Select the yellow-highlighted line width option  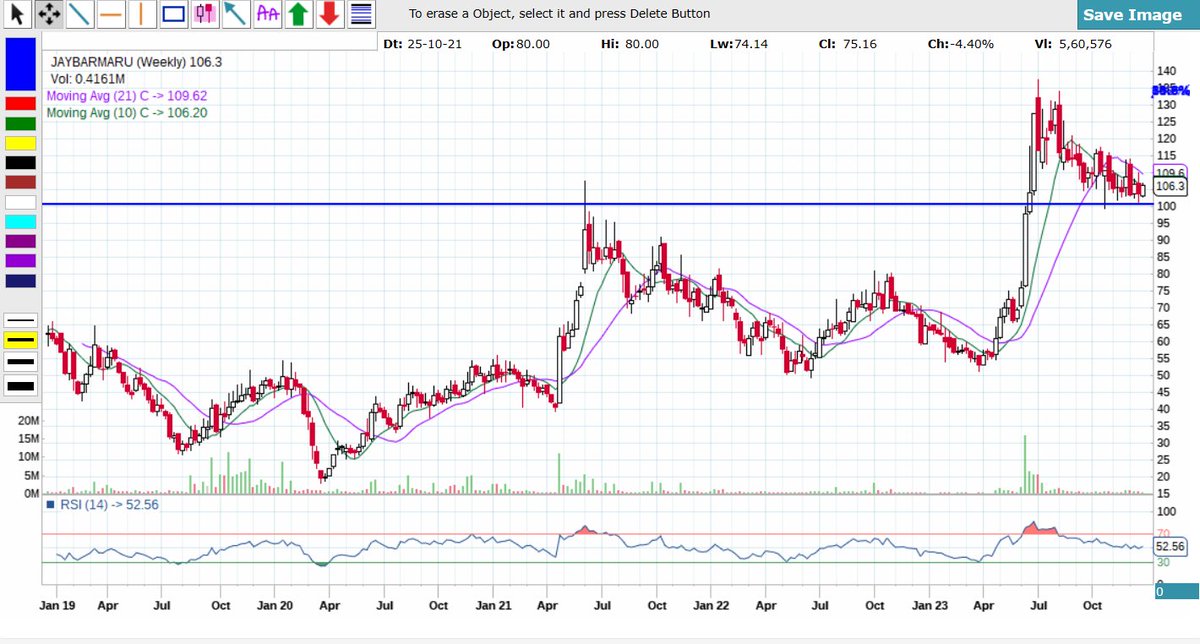(21, 340)
